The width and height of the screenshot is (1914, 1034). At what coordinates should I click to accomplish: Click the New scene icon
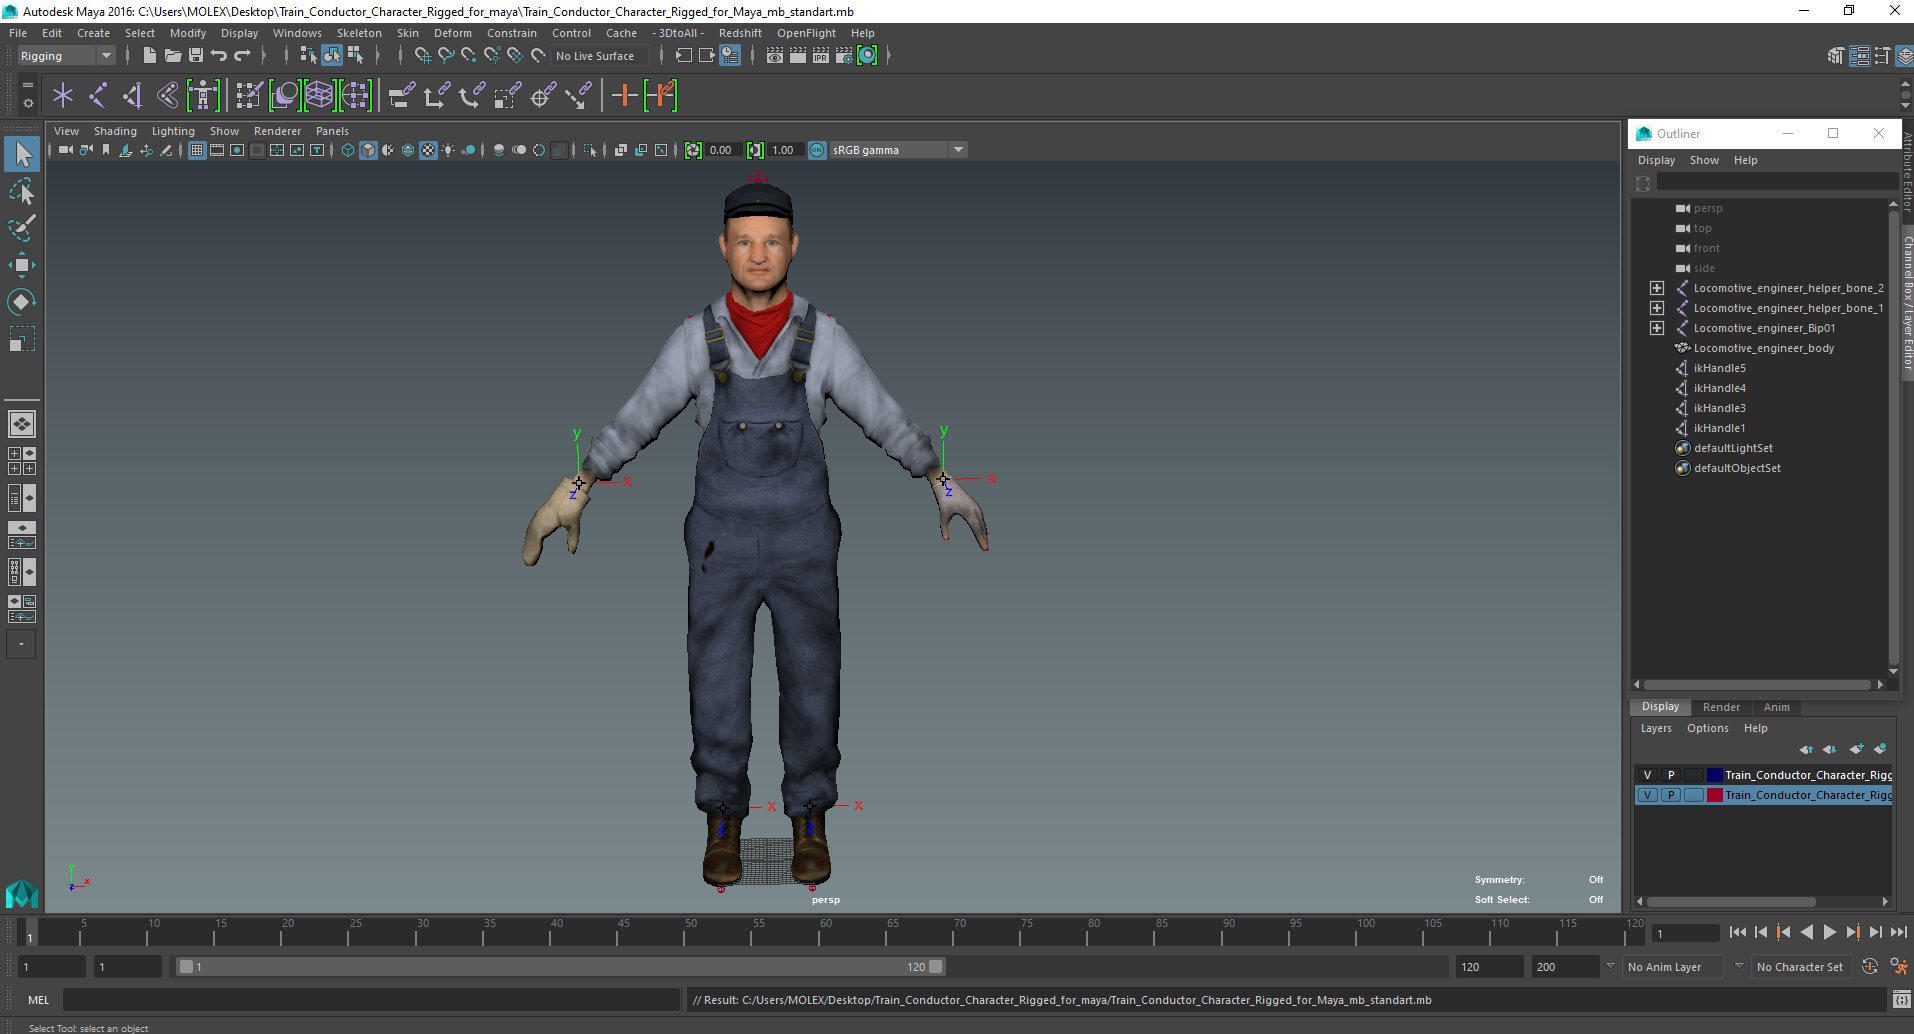click(x=149, y=56)
